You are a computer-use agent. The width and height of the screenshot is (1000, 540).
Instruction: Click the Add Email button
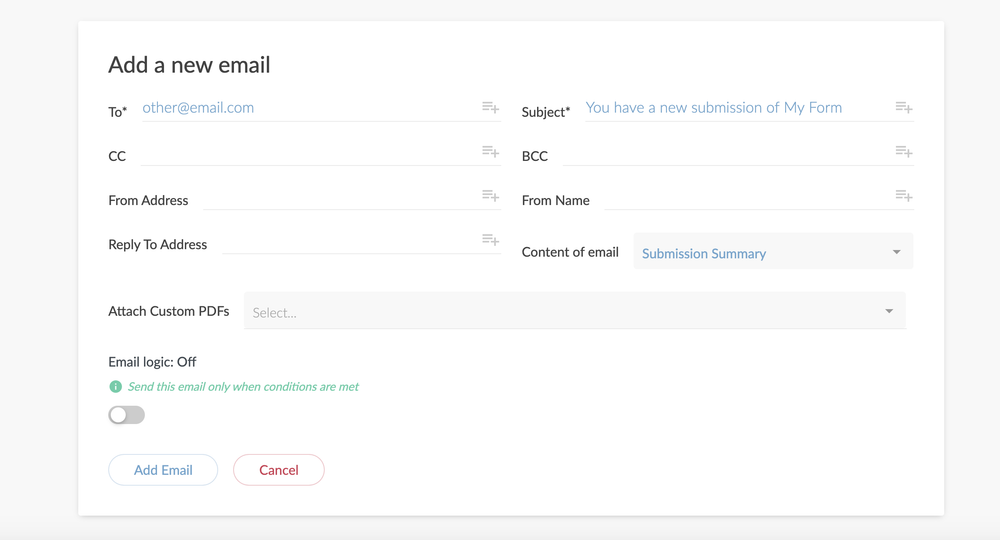point(163,470)
